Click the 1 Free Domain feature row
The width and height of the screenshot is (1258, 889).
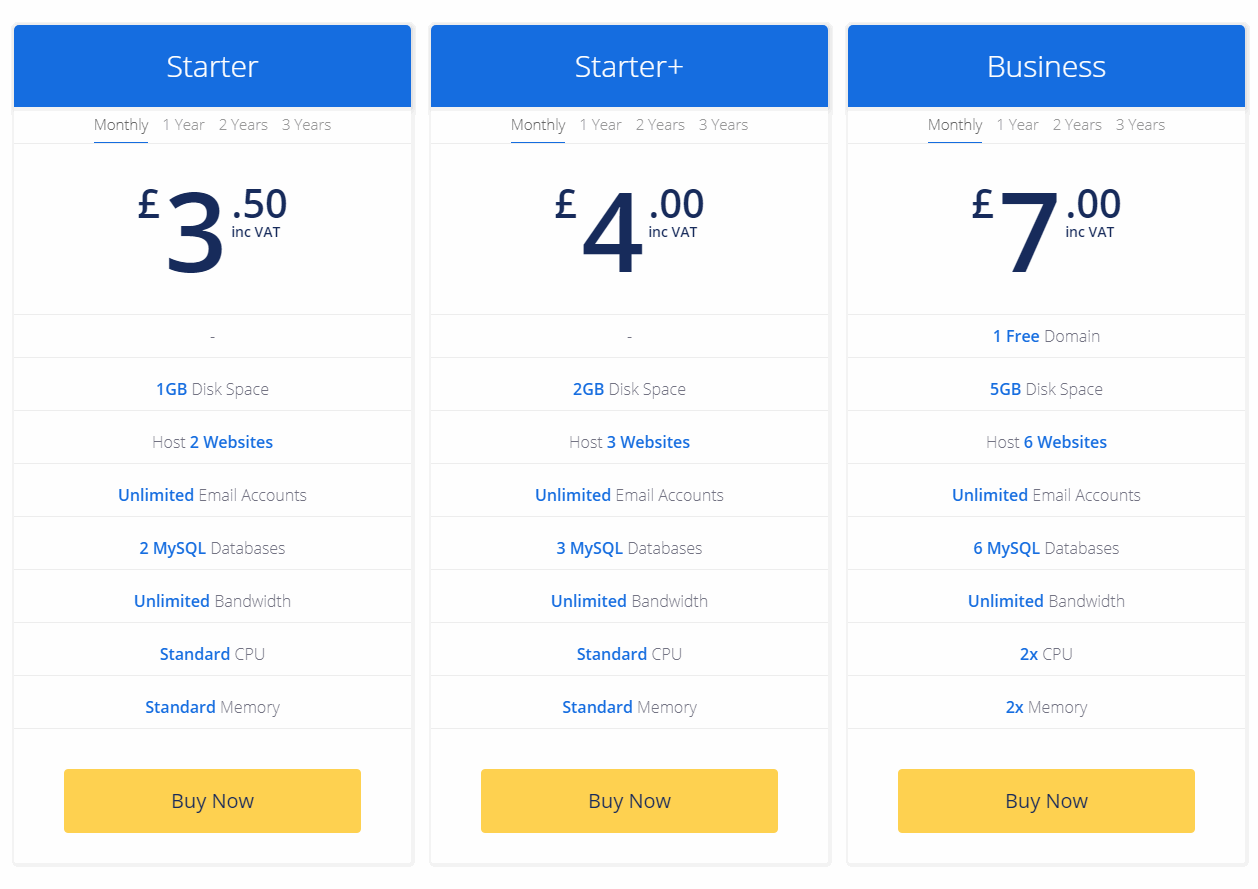coord(1046,336)
